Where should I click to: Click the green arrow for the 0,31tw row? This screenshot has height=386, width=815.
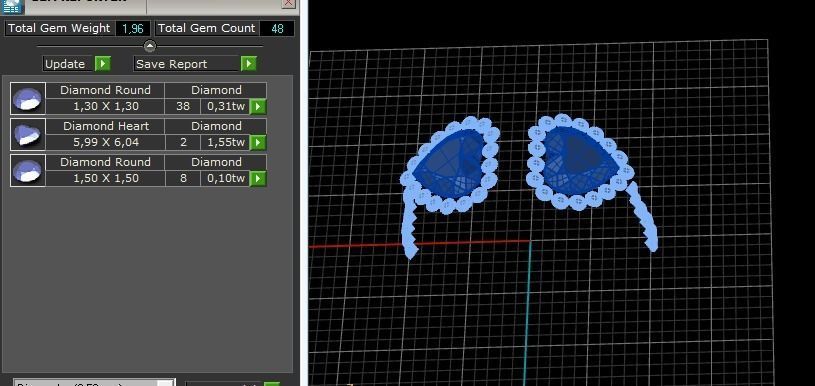pos(258,107)
